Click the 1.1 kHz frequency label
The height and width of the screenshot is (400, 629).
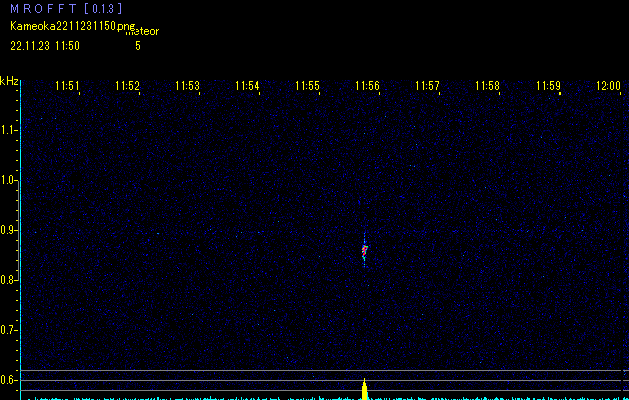8,130
